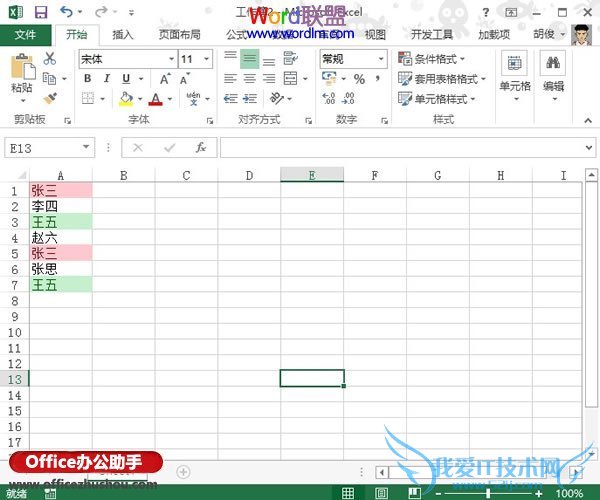This screenshot has height=500, width=600.
Task: Click the 编辑 button
Action: [553, 75]
